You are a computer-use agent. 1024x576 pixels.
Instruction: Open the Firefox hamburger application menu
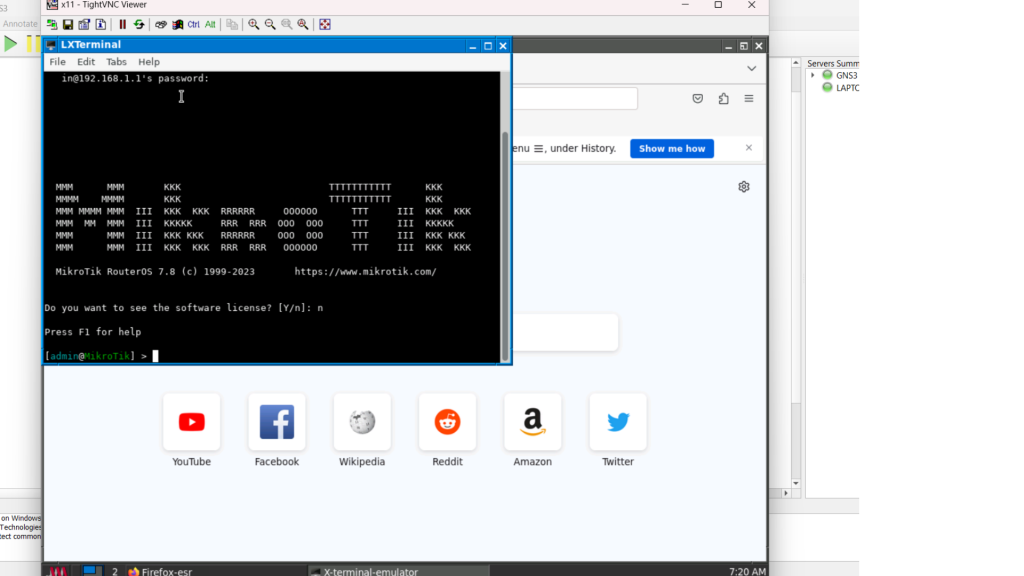tap(748, 98)
